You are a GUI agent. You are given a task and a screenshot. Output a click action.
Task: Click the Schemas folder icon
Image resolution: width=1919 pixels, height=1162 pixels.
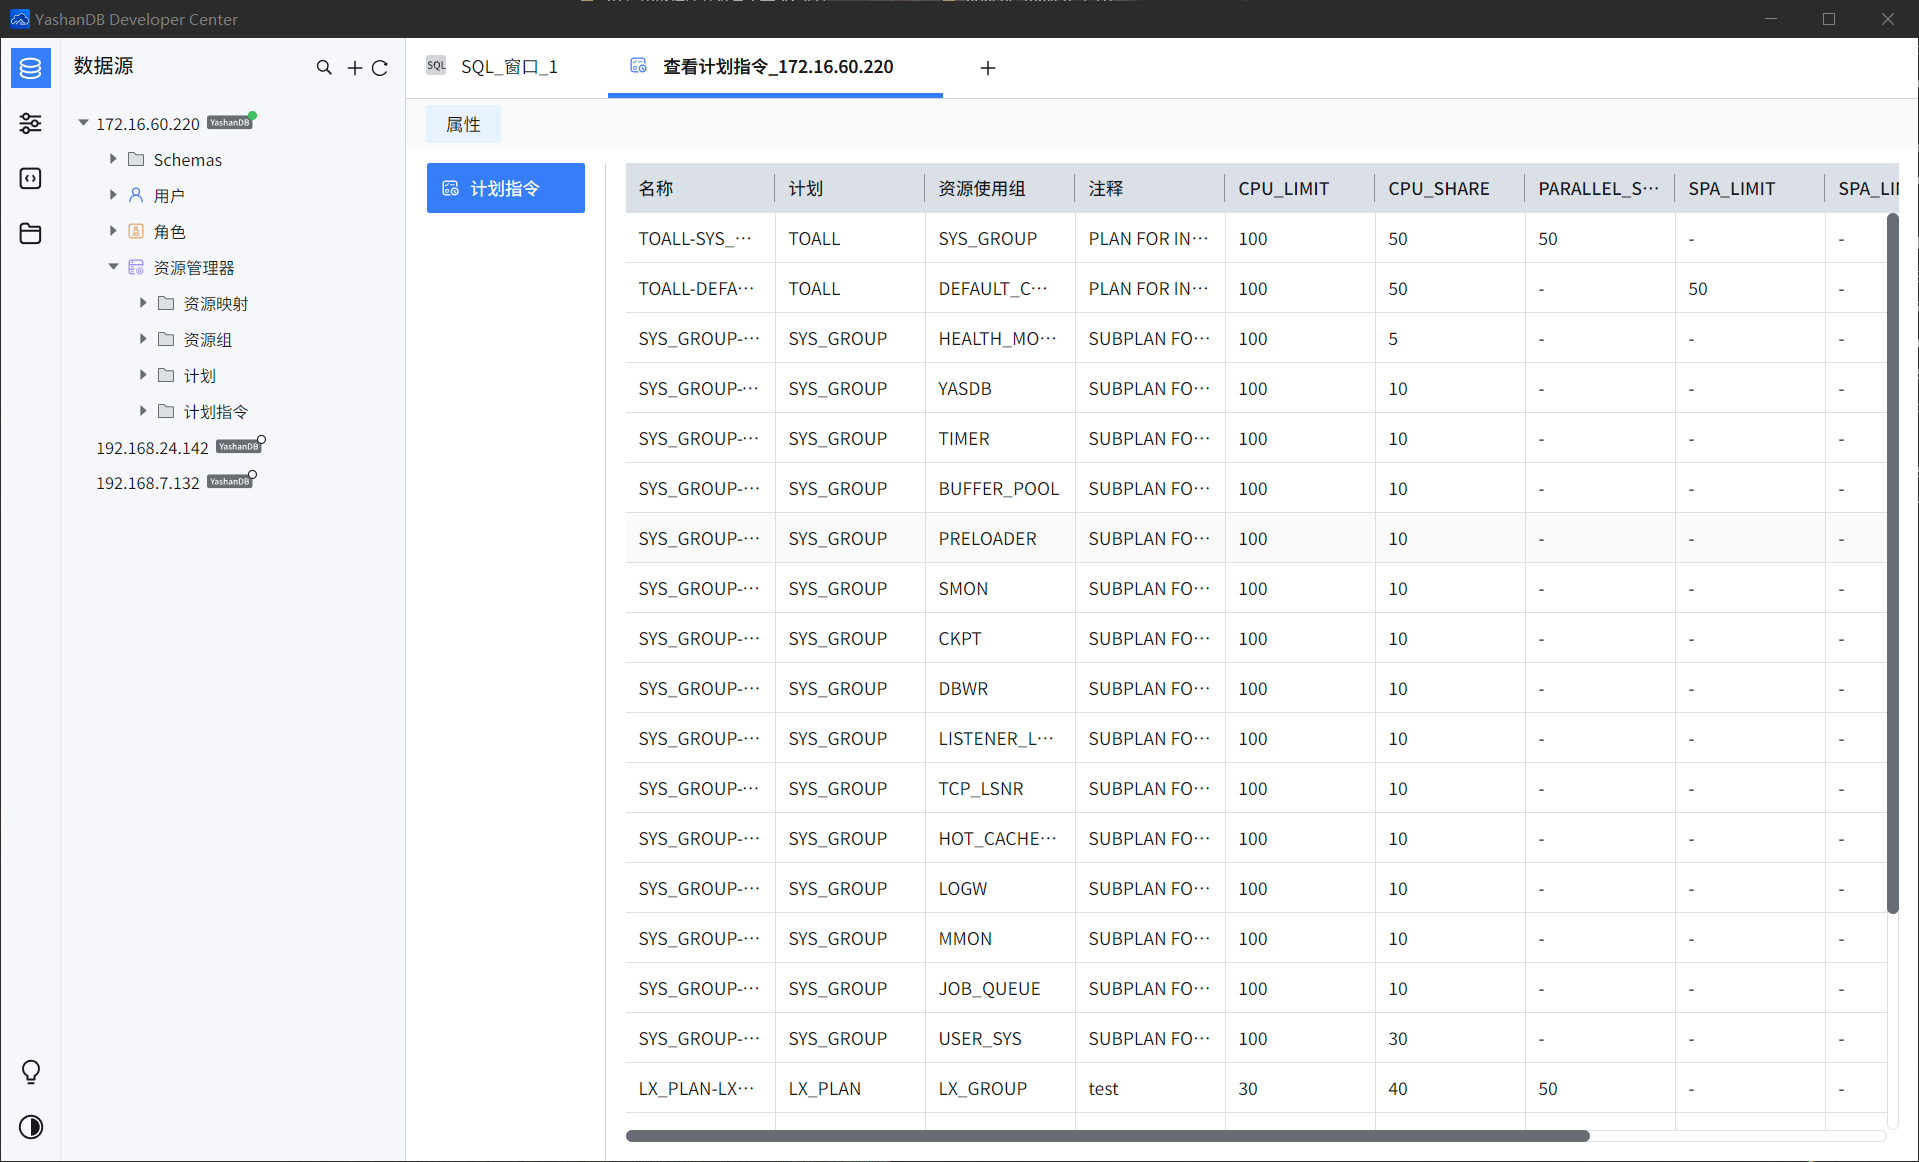[136, 159]
